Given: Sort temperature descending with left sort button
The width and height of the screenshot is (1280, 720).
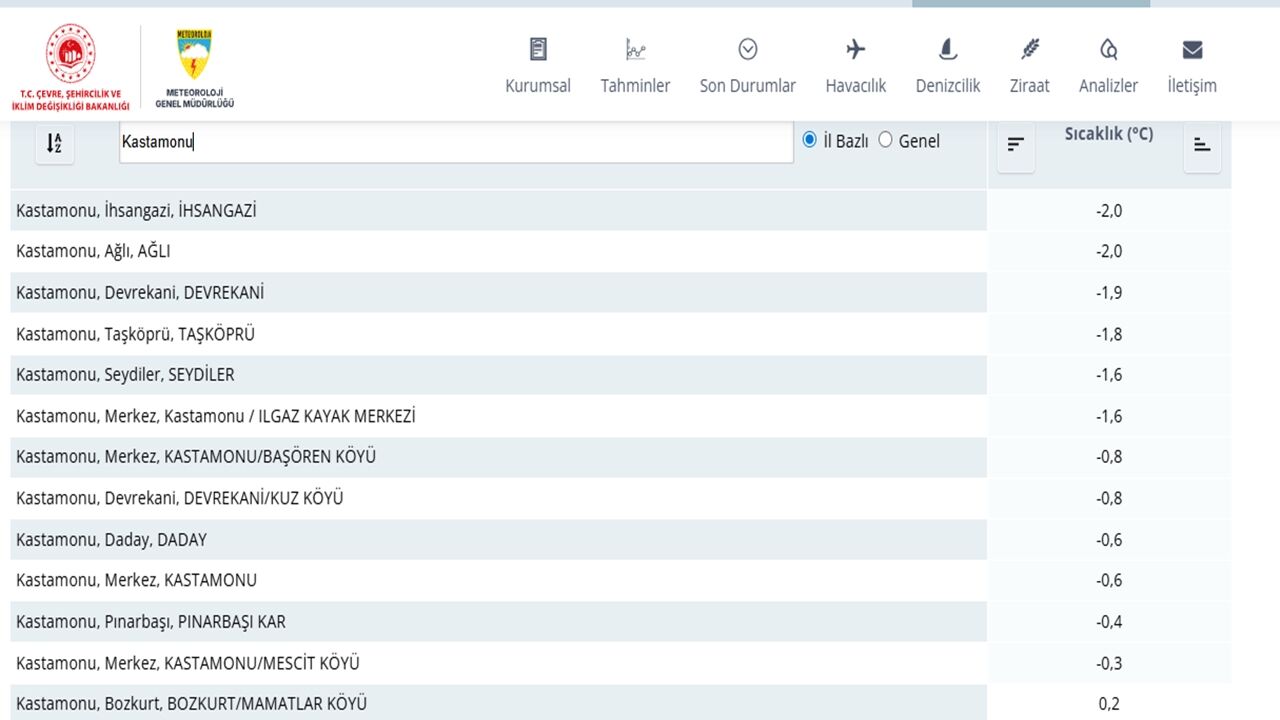Looking at the screenshot, I should click(x=1015, y=145).
